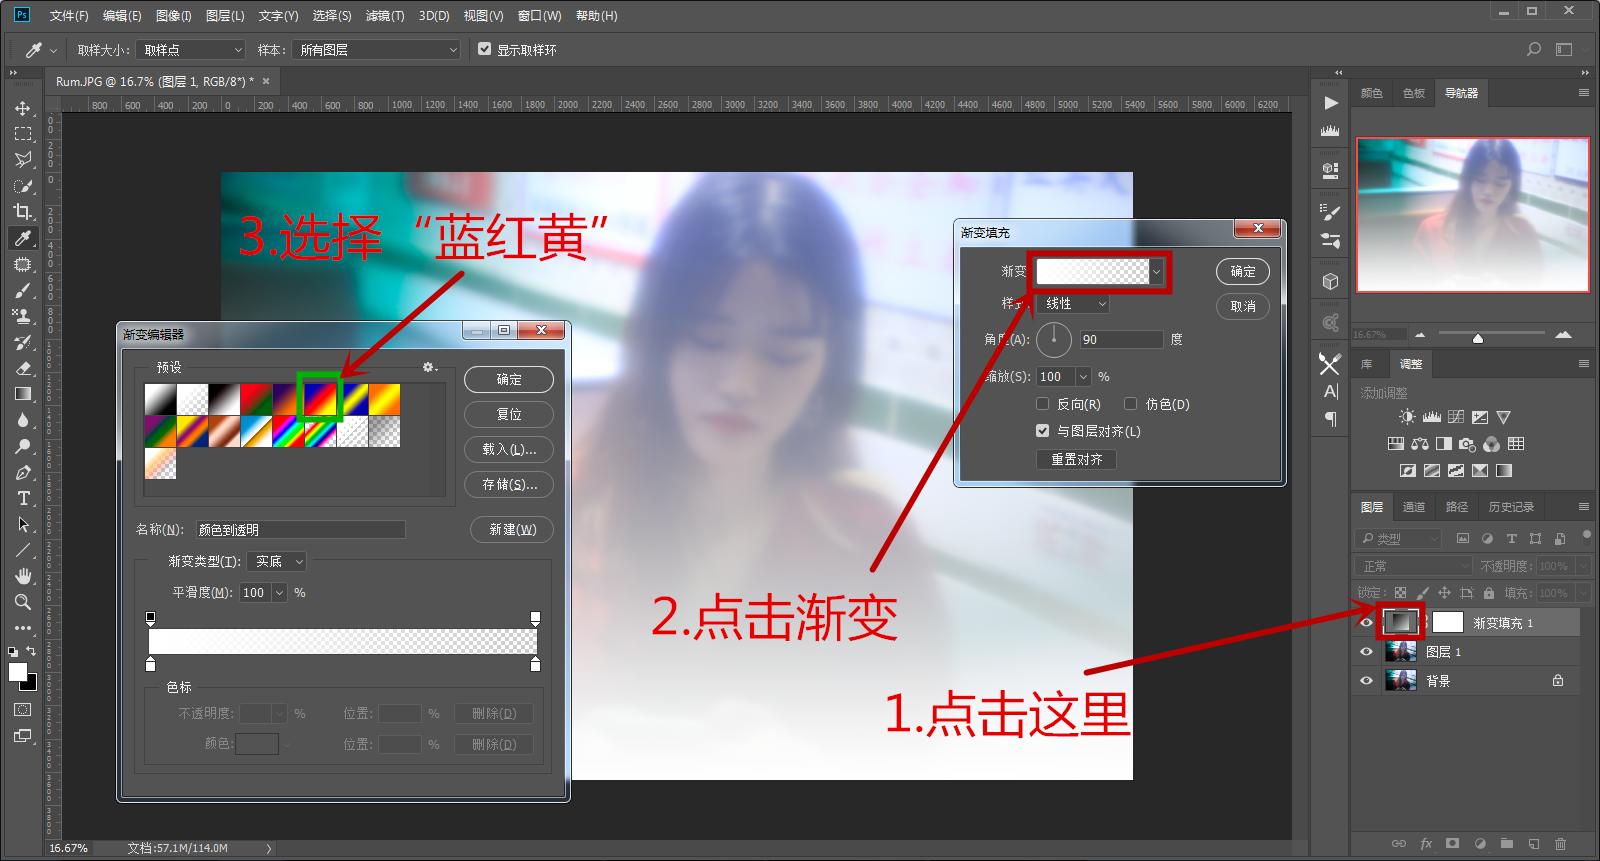Select the Pen tool
The height and width of the screenshot is (861, 1600).
pos(22,472)
